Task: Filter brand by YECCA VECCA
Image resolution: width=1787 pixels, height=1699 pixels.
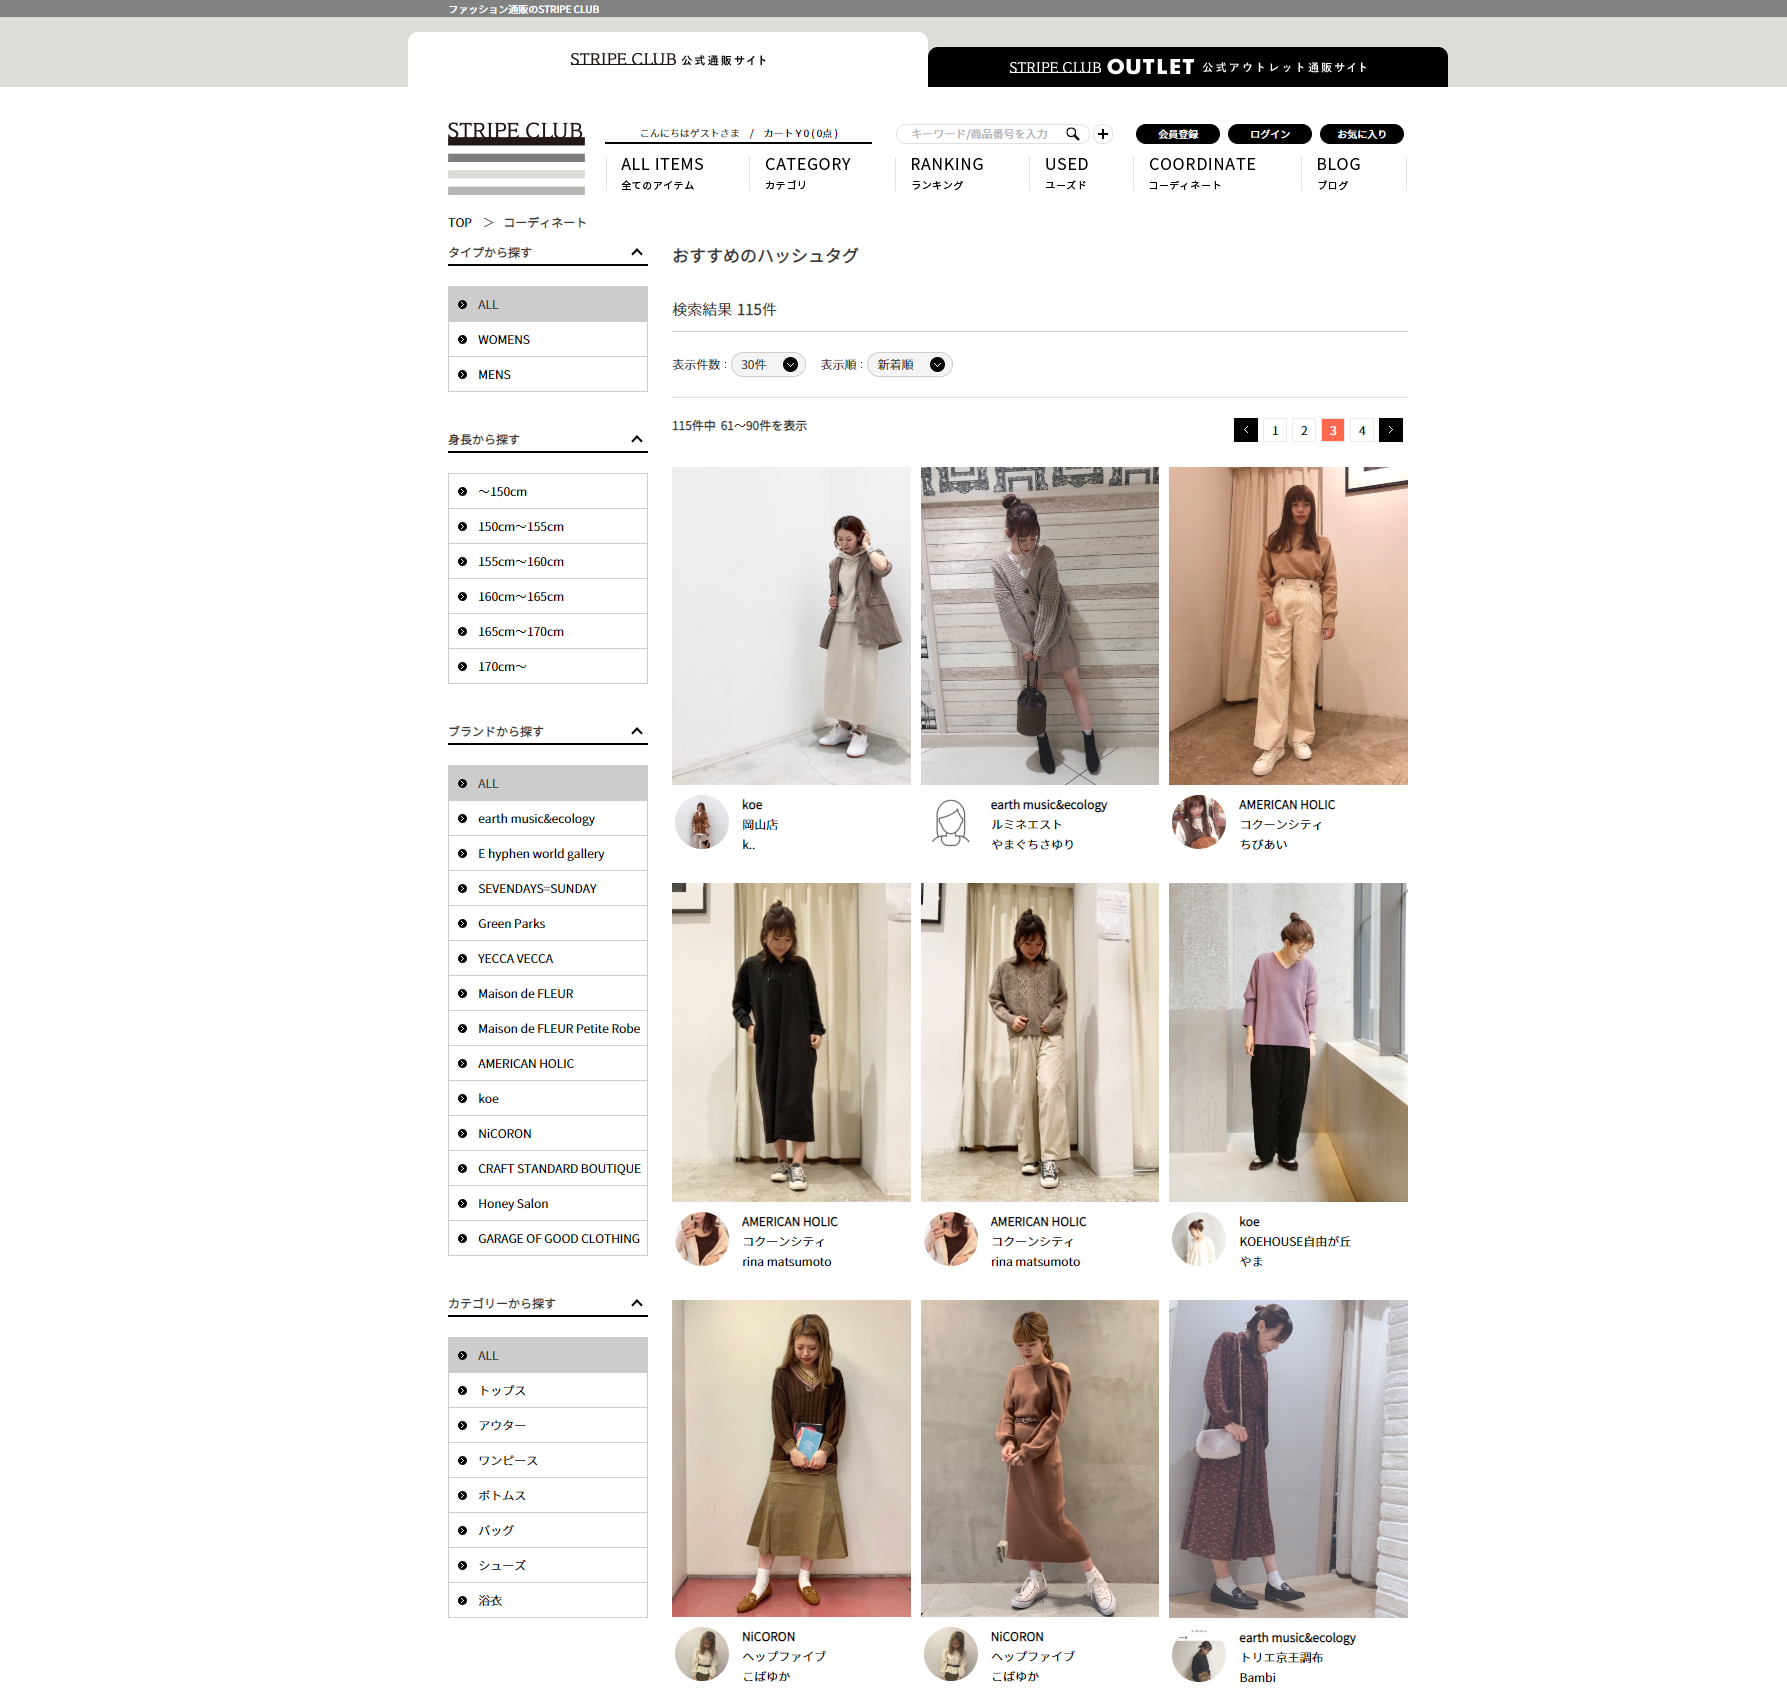Action: (x=548, y=958)
